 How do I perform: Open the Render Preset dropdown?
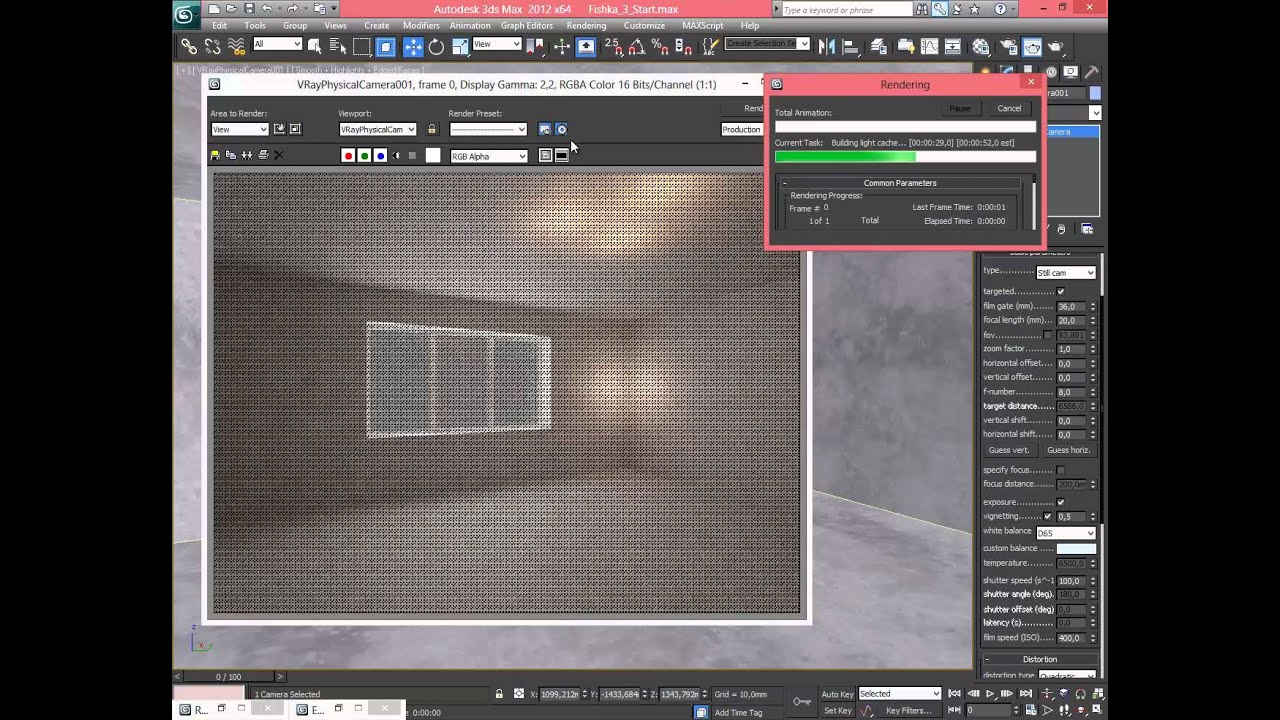(488, 129)
